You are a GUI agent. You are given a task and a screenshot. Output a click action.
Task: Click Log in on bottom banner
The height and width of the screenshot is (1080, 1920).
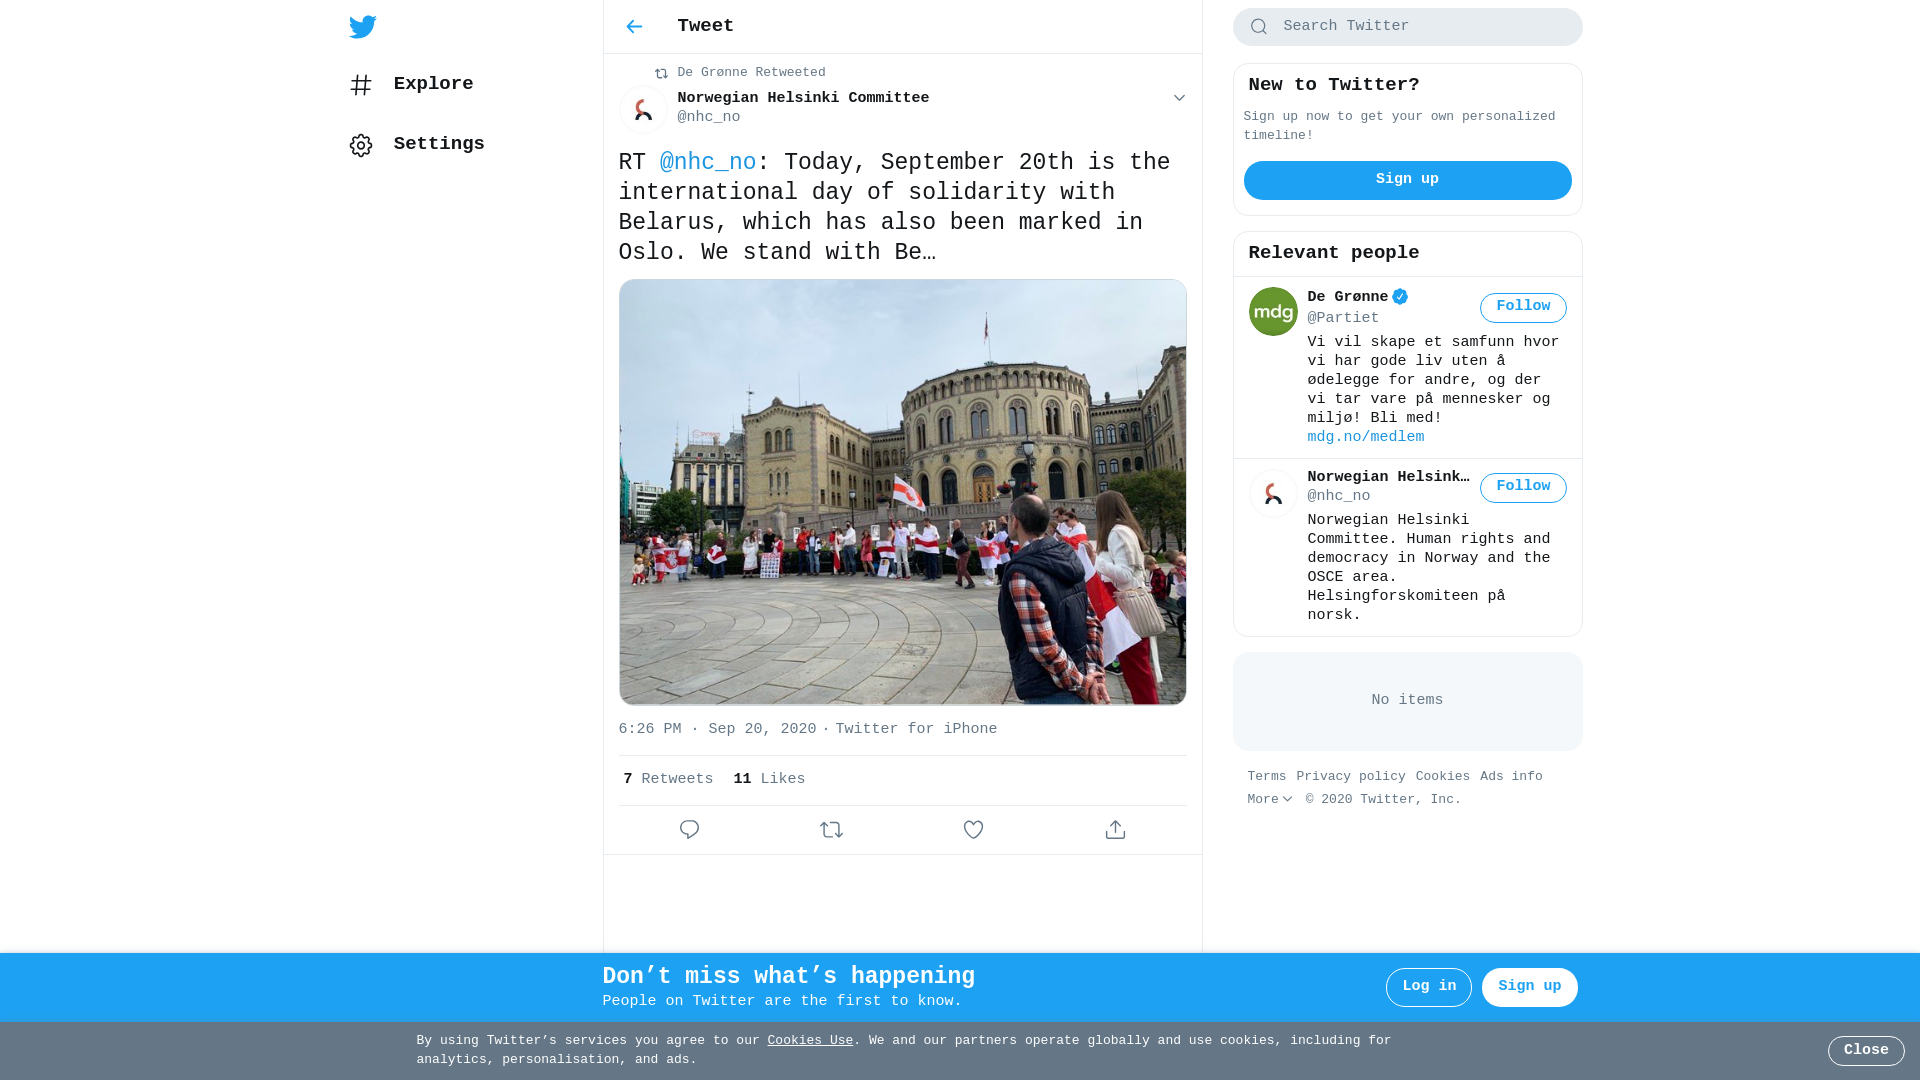pyautogui.click(x=1428, y=987)
